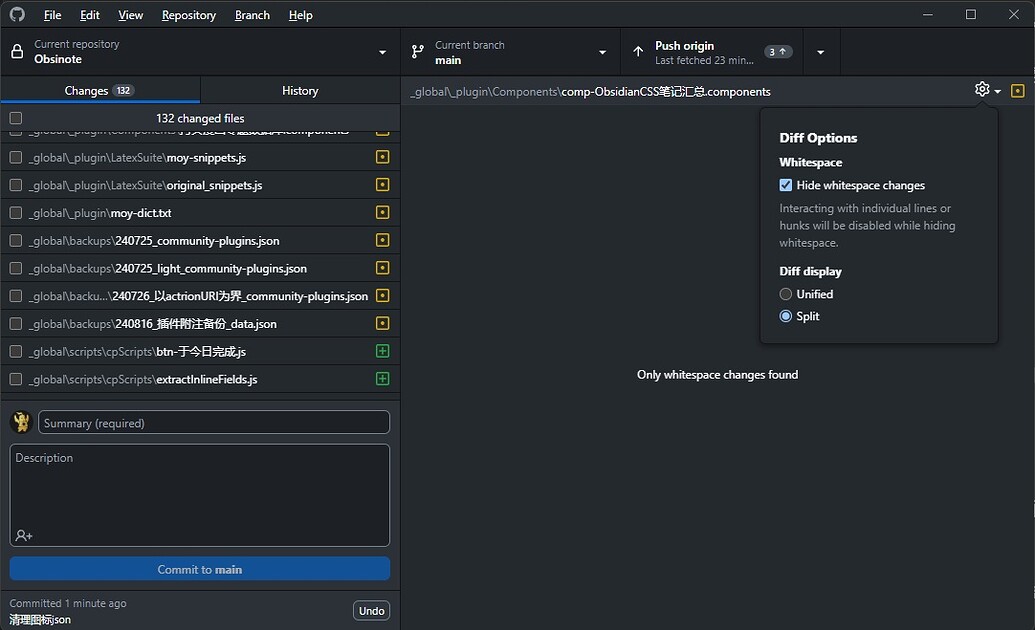Open the push options dropdown arrow
The image size is (1035, 630).
click(x=820, y=51)
